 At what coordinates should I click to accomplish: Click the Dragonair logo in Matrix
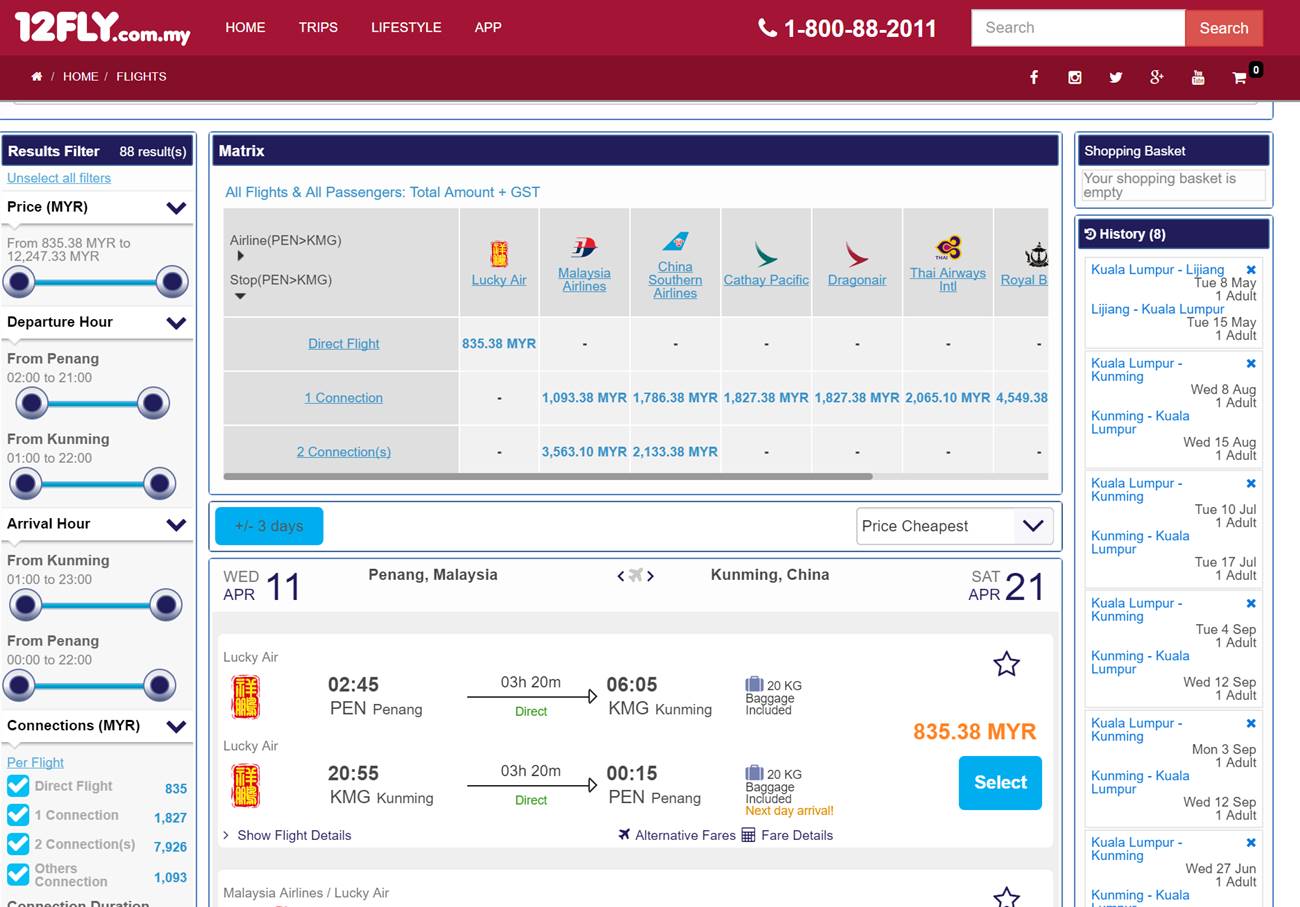[x=857, y=254]
